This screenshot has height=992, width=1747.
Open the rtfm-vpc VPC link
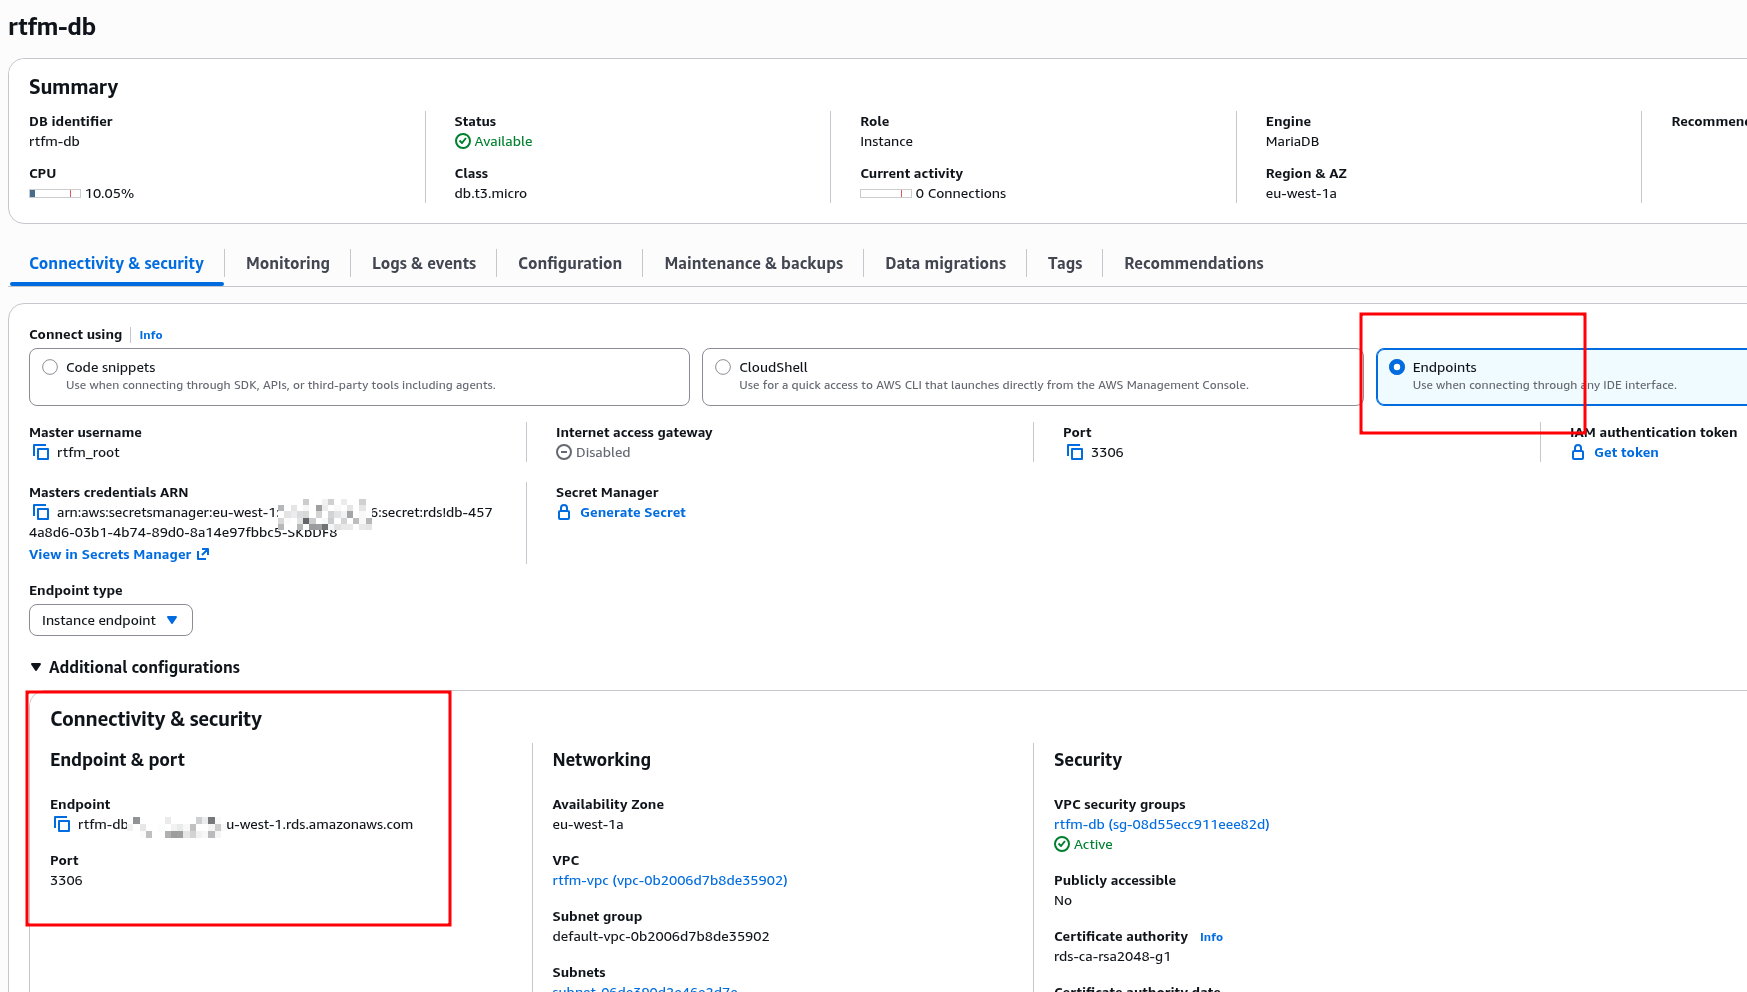(x=669, y=881)
